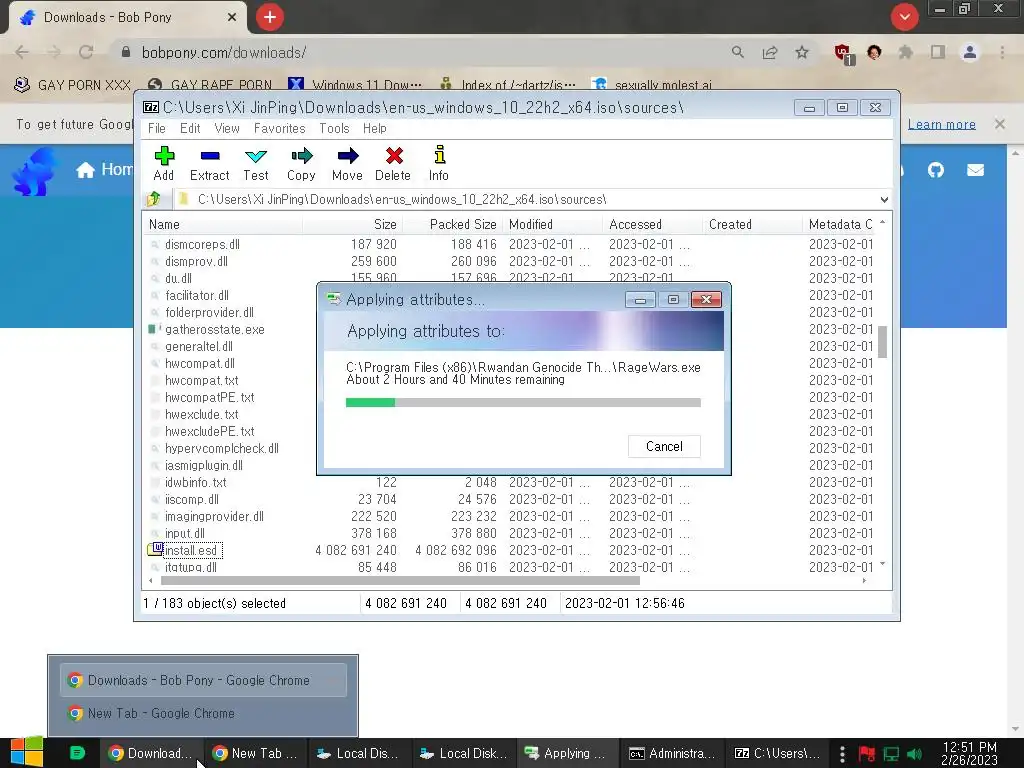Click the Extract toolbar icon
This screenshot has width=1024, height=768.
pyautogui.click(x=210, y=163)
